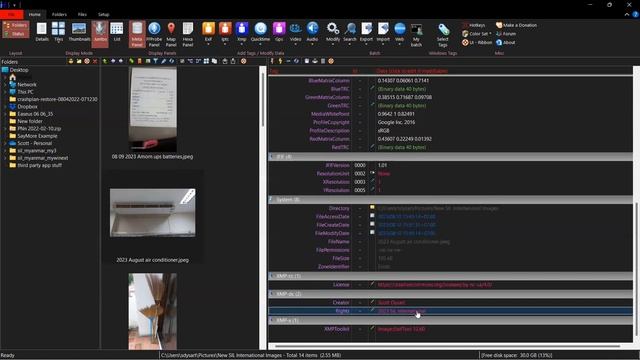Switch to Details display mode
Screen dimensions: 640x360
[x=42, y=32]
